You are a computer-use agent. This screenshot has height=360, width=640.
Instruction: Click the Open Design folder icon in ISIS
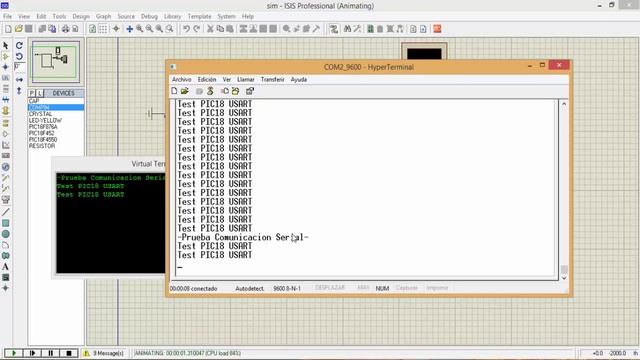click(x=18, y=29)
